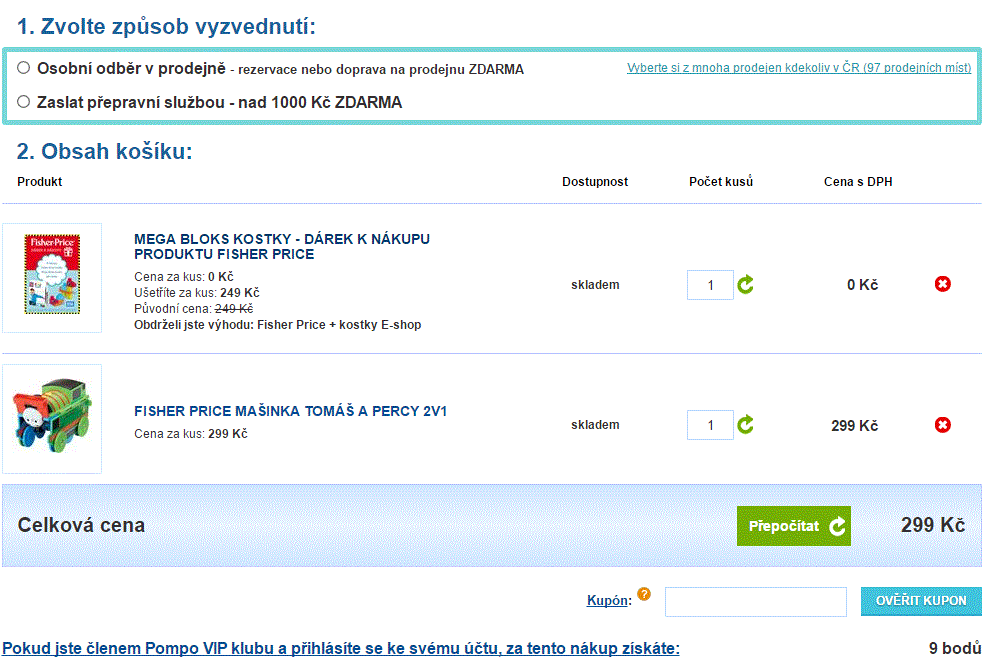Screen dimensions: 987x672
Task: Click the Kupón label link
Action: coord(608,601)
